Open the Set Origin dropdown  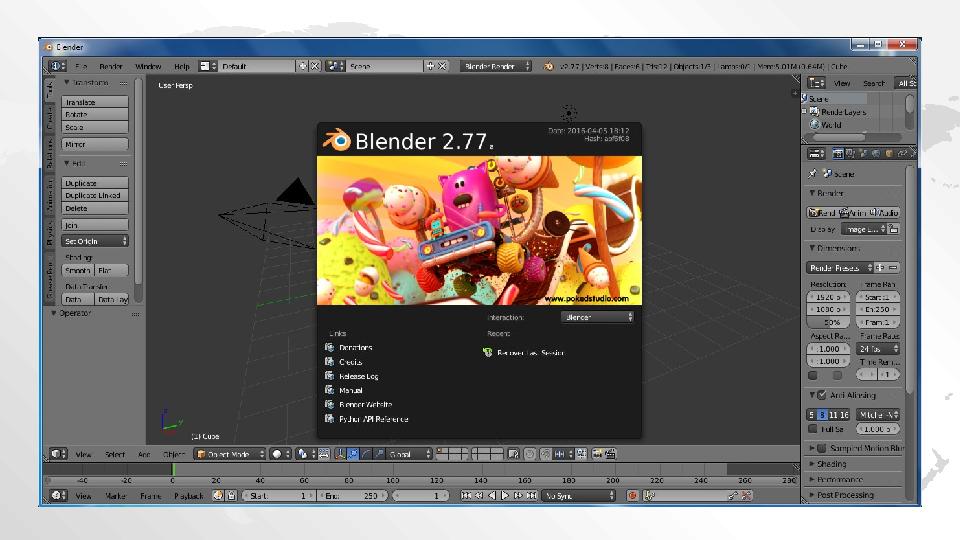[95, 241]
